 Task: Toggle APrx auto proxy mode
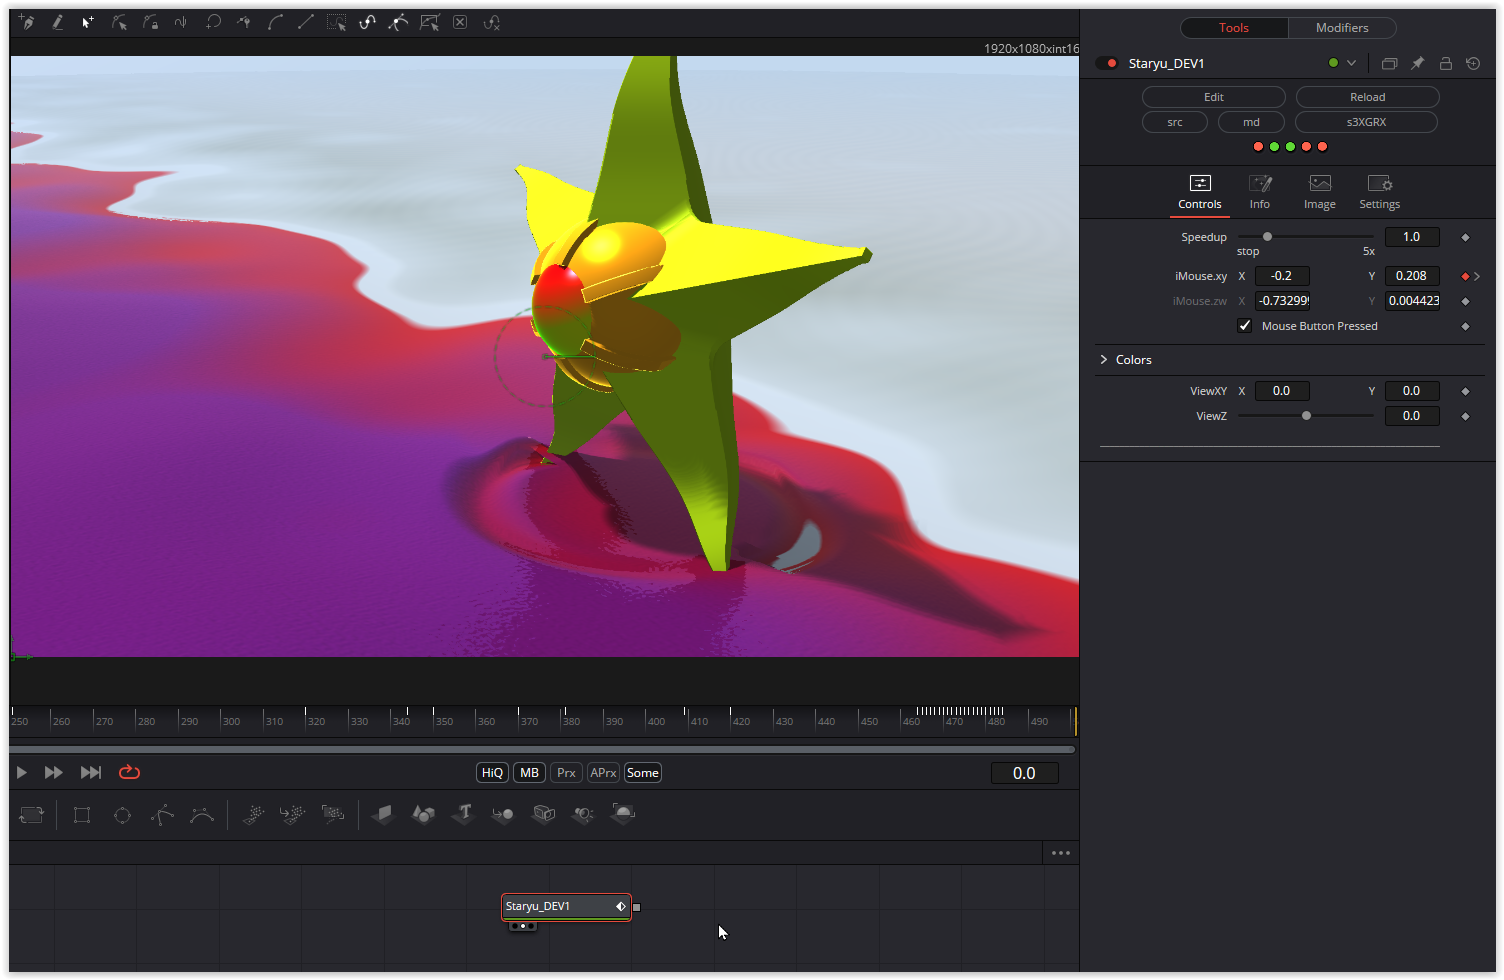pos(603,773)
